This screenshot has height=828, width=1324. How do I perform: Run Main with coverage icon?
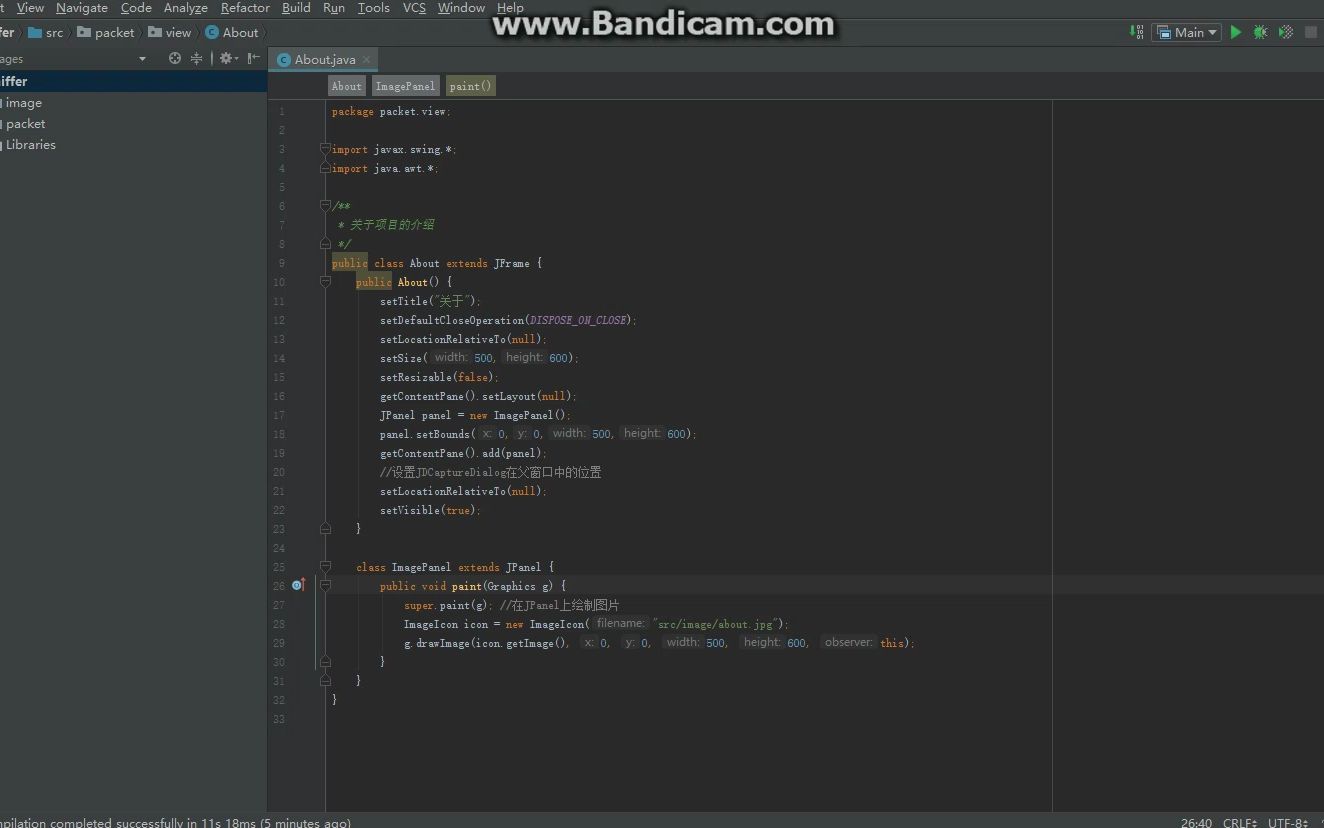coord(1286,32)
